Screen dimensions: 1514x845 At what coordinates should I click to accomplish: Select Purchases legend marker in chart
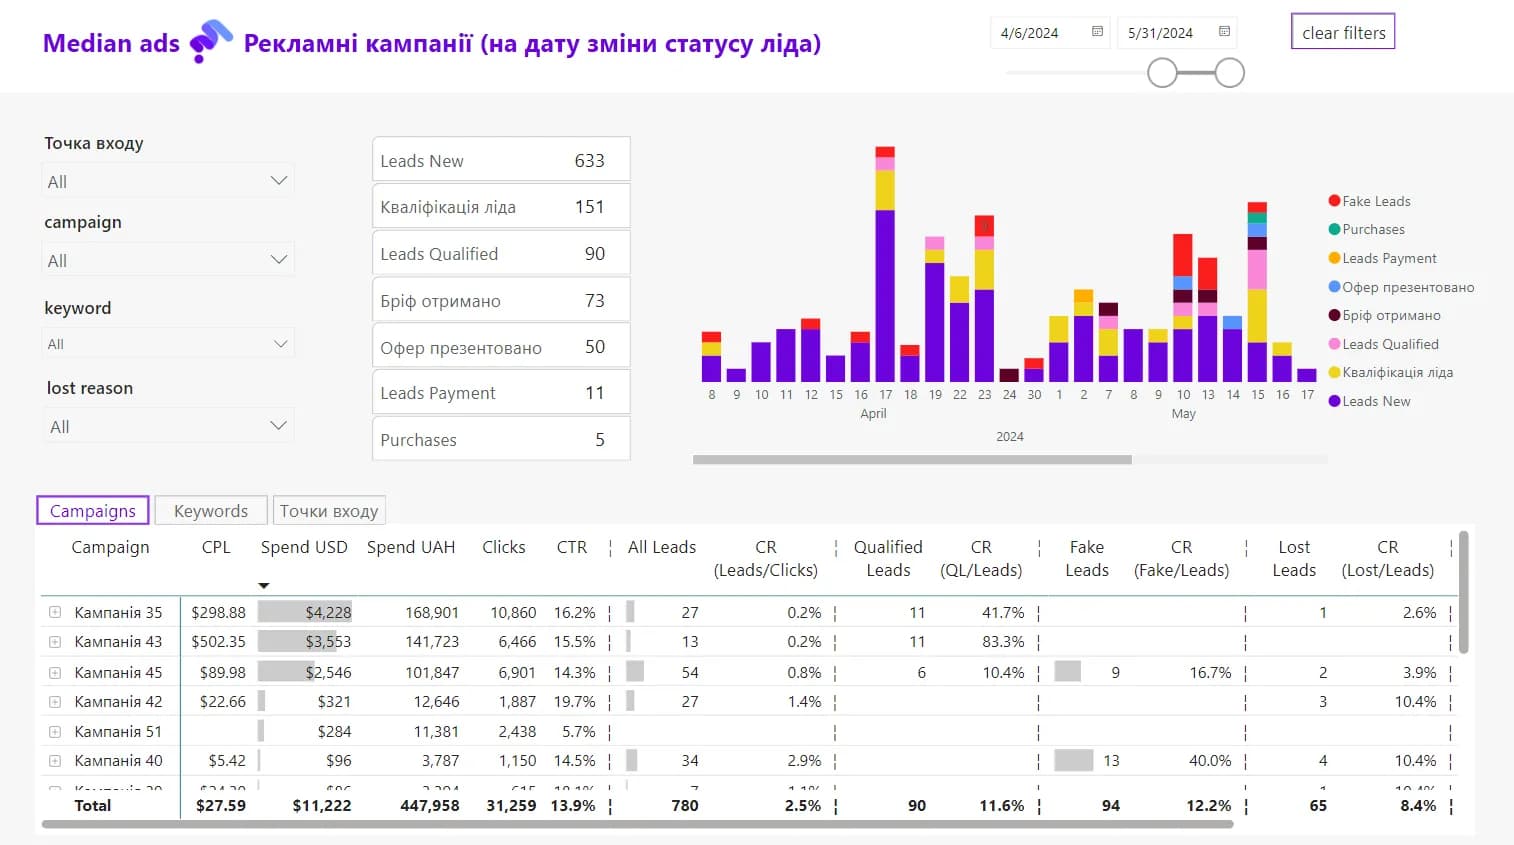pyautogui.click(x=1334, y=230)
